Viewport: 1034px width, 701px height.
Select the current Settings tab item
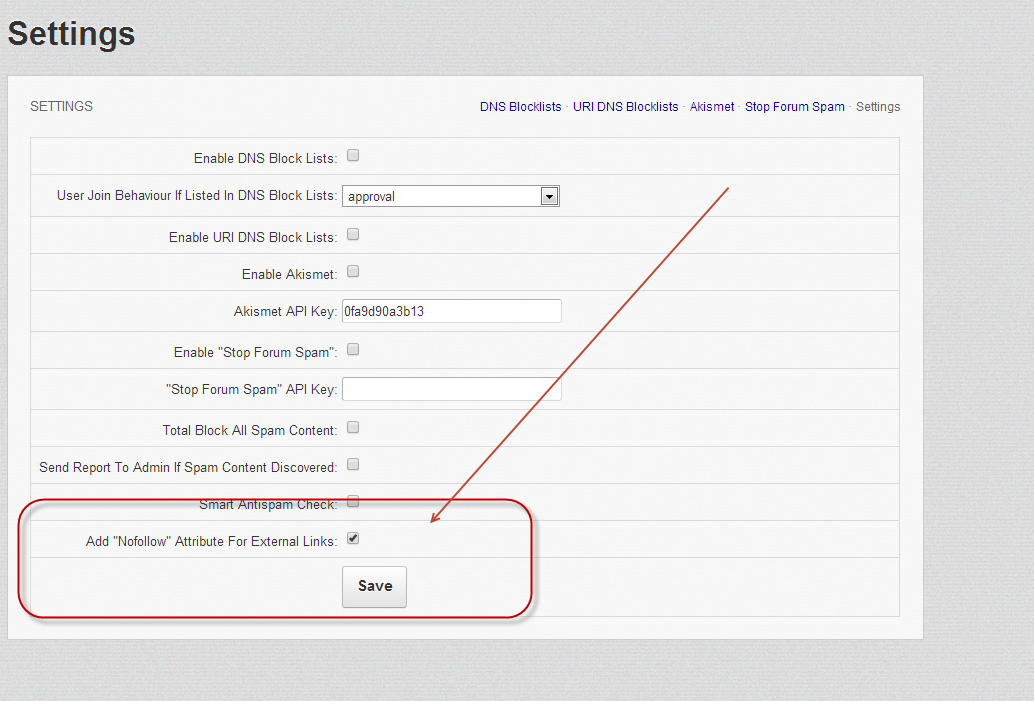click(877, 107)
